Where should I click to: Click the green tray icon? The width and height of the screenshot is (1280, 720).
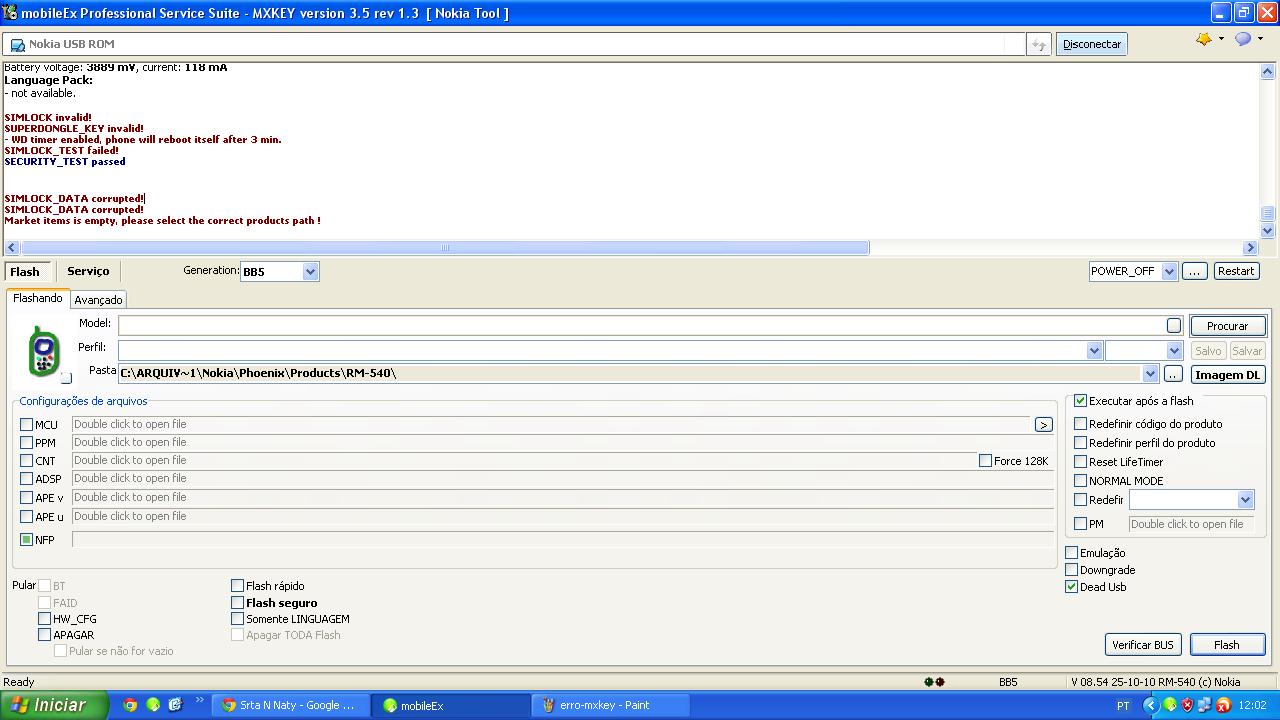coord(1170,705)
